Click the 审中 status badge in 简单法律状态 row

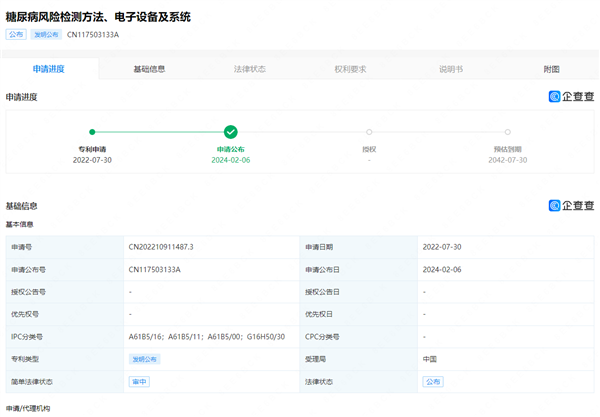click(139, 382)
